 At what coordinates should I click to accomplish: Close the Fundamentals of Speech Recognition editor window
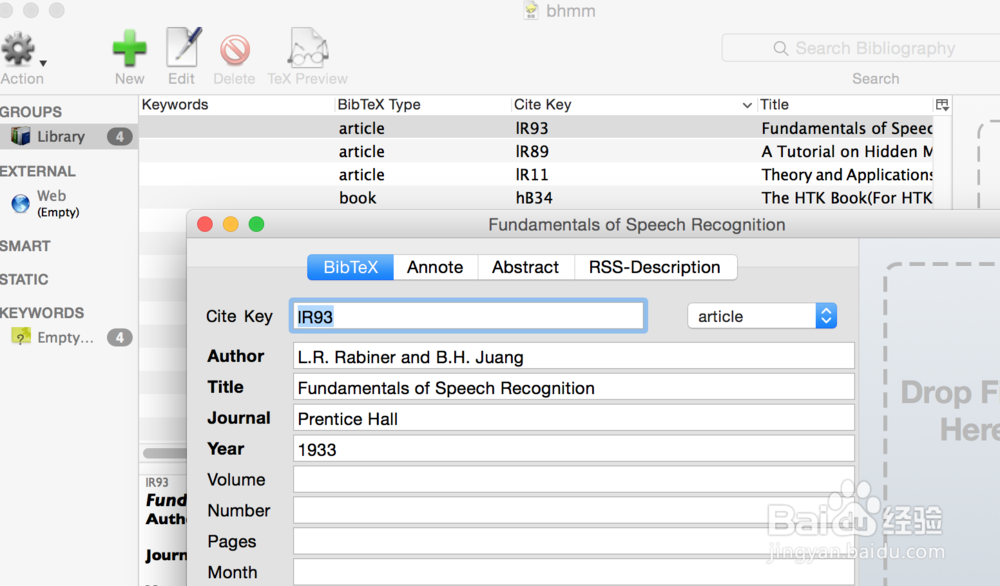(x=205, y=224)
